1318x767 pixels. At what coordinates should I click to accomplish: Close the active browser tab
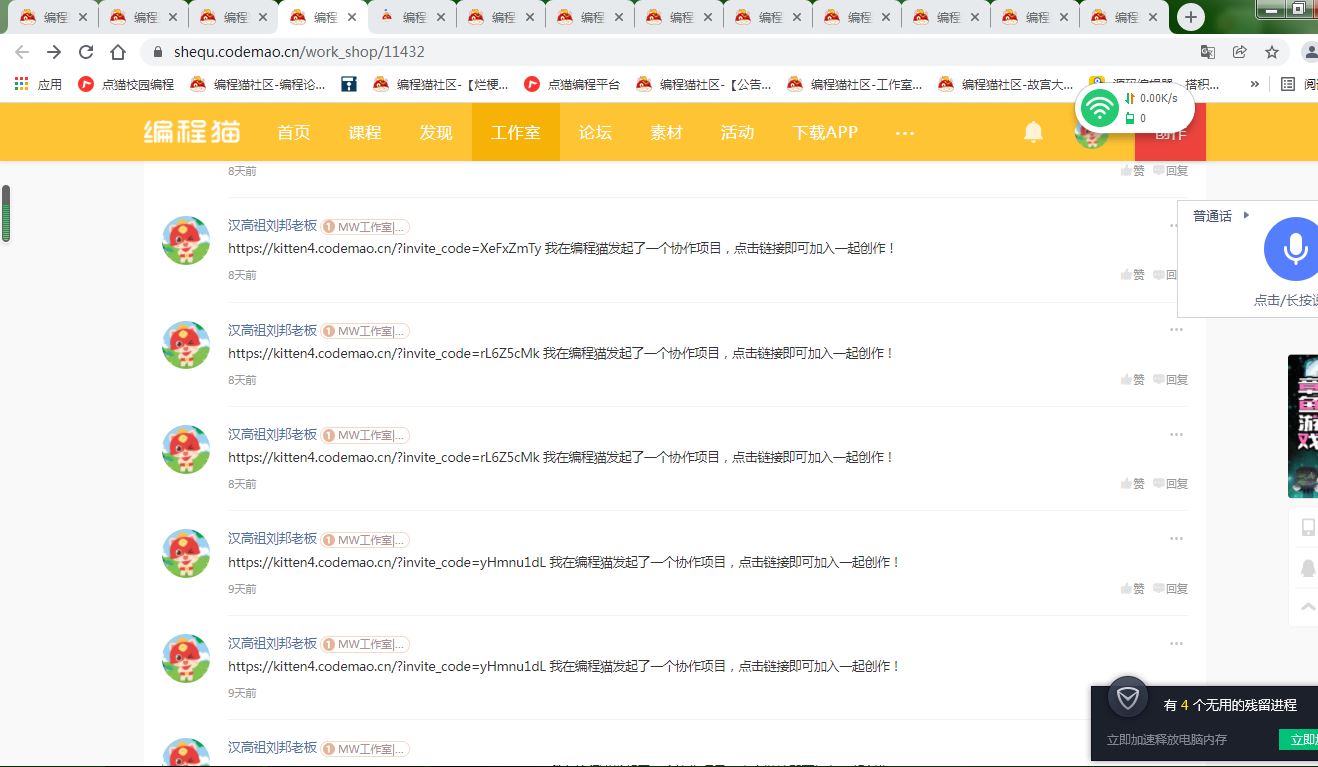tap(351, 17)
